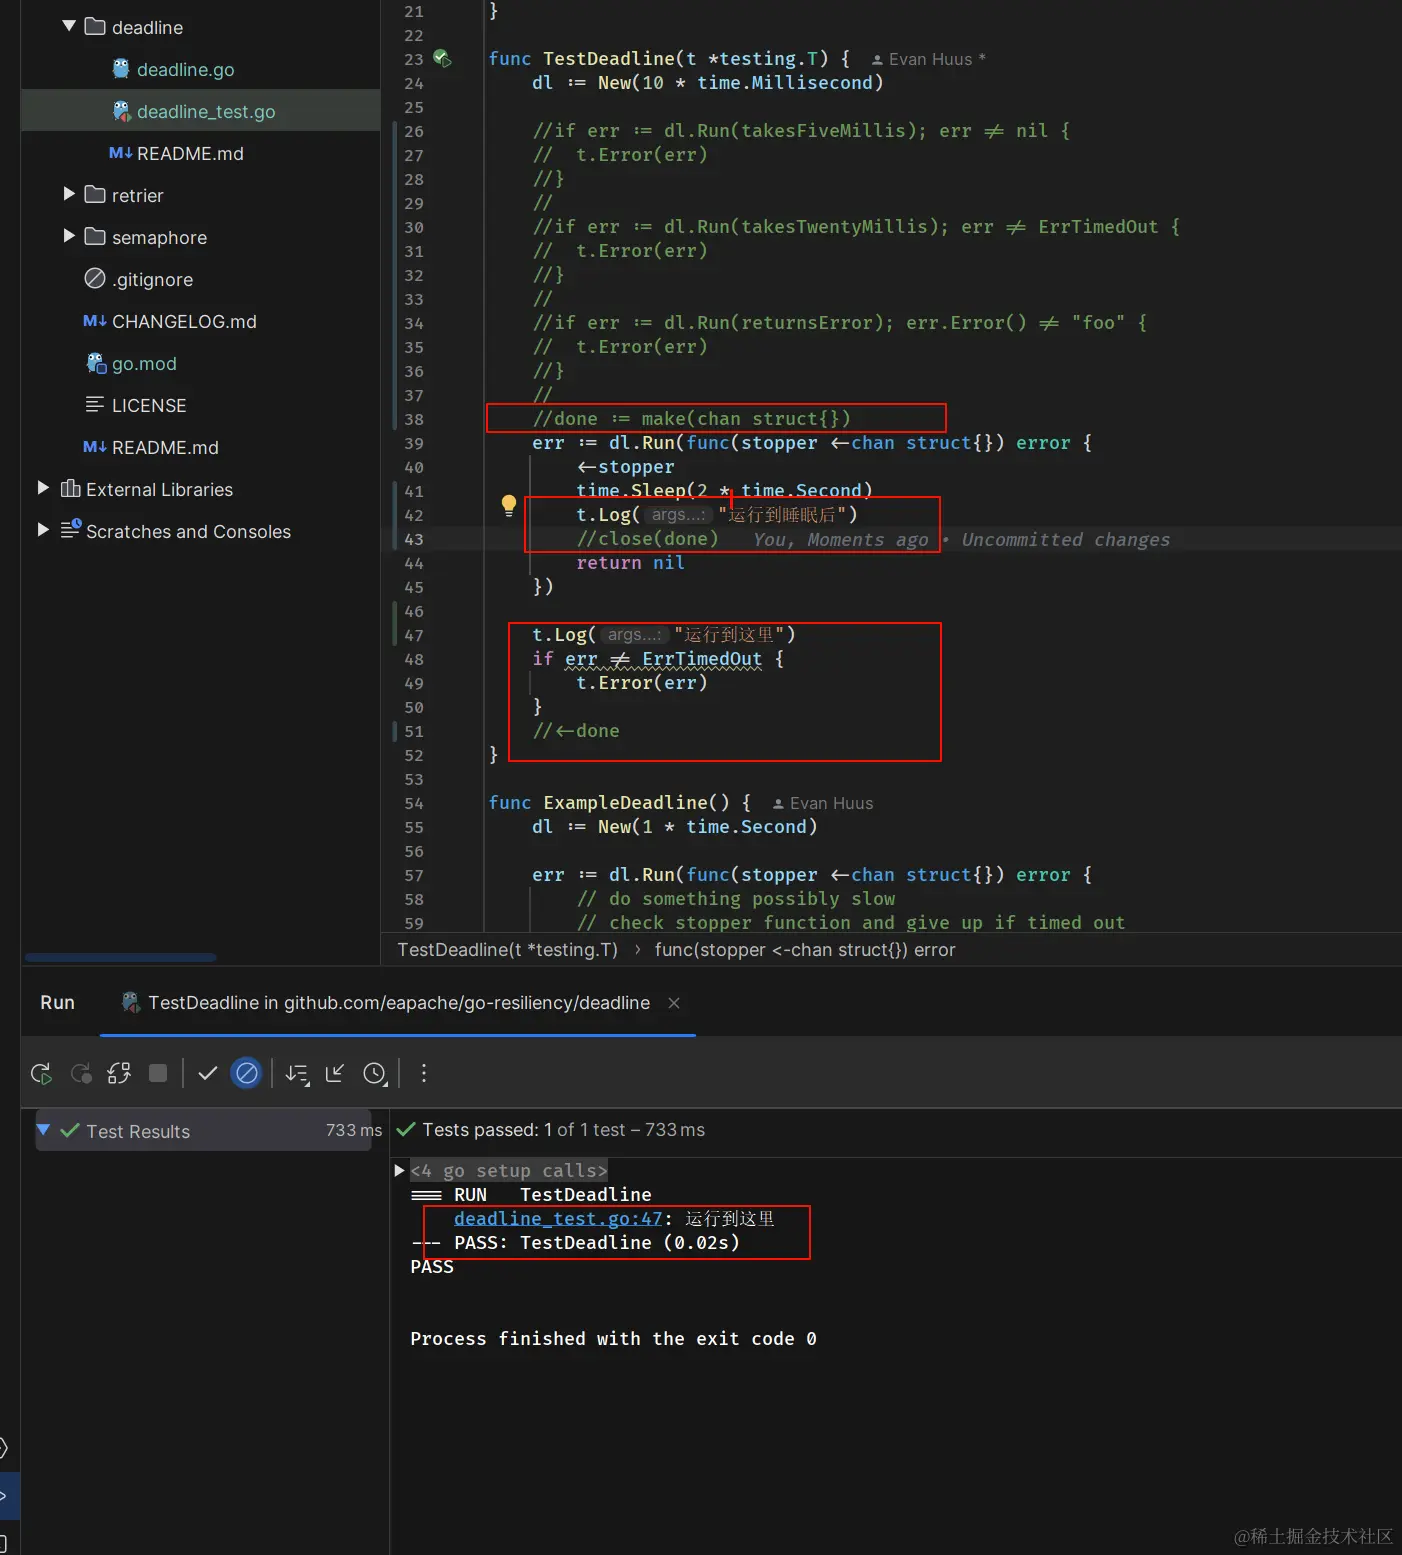The width and height of the screenshot is (1402, 1555).
Task: Click the deadline.go file icon
Action: point(121,68)
